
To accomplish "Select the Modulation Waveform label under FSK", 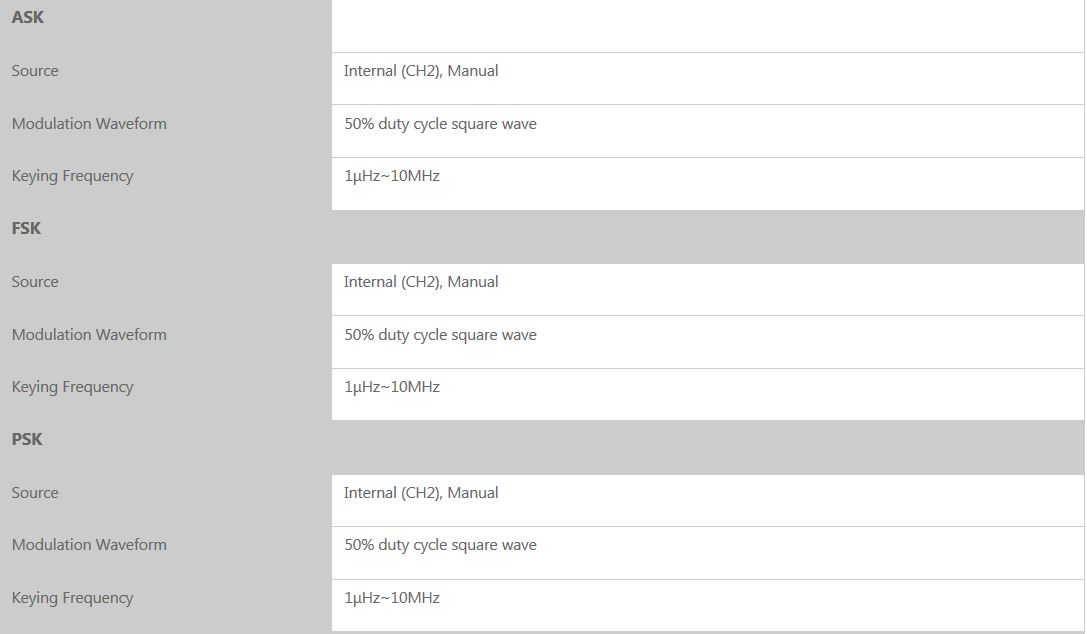I will 89,335.
